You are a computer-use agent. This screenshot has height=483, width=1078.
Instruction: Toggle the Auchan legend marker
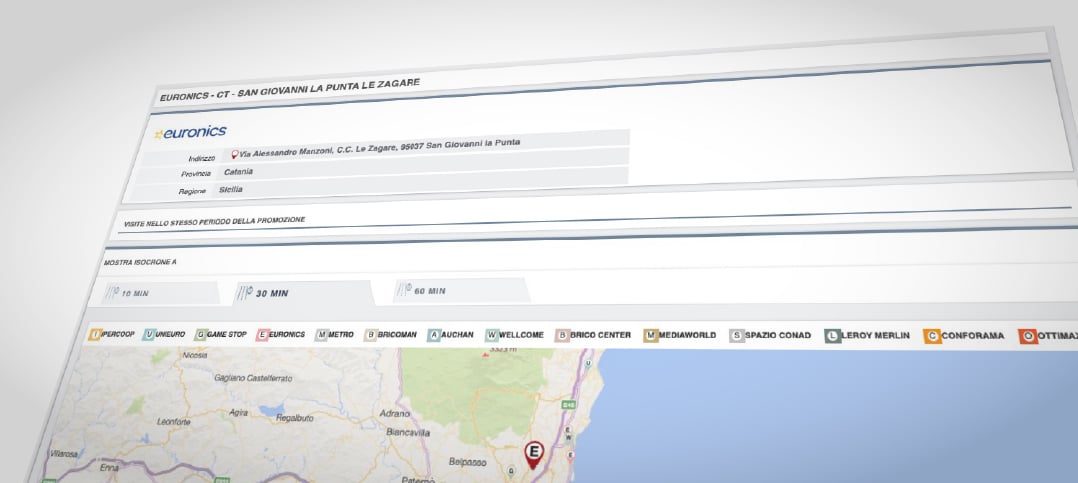tap(433, 335)
